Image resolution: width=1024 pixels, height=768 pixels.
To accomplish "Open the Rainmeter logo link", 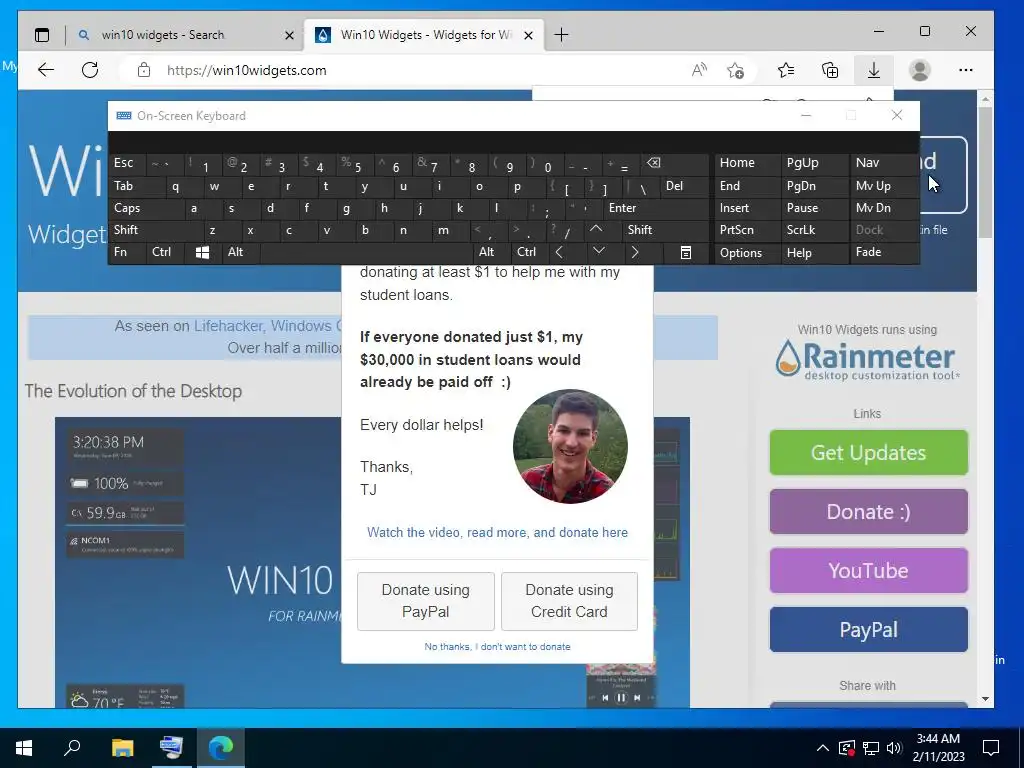I will [x=867, y=359].
